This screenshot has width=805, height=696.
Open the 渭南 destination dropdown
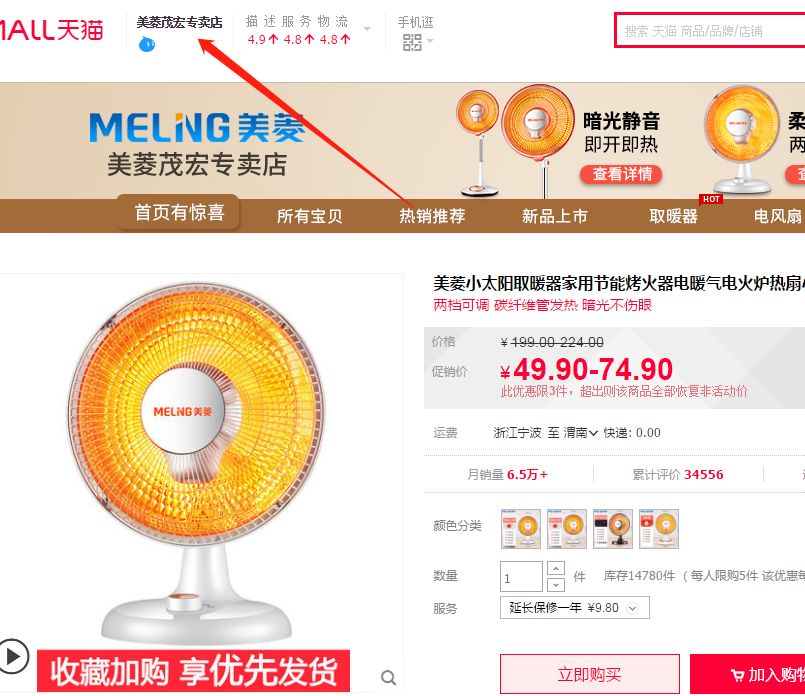pyautogui.click(x=581, y=433)
